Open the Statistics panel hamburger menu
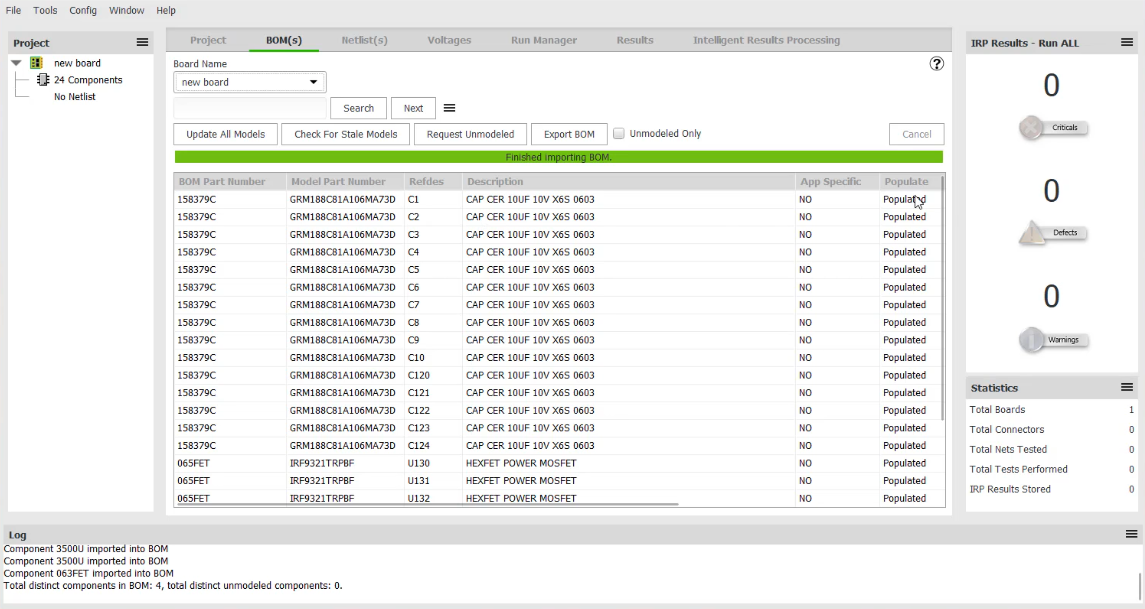The width and height of the screenshot is (1145, 609). pos(1128,387)
